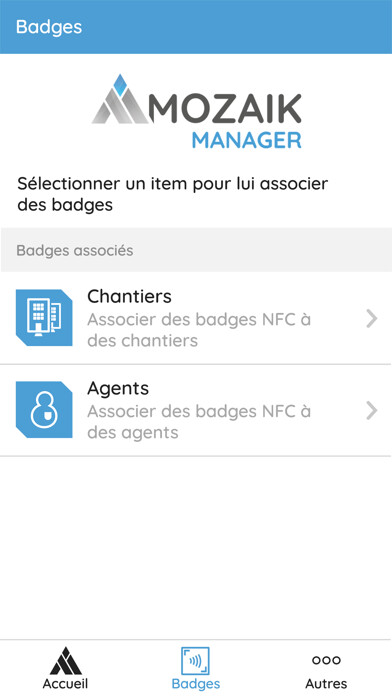
Task: Open the Agents title
Action: [x=118, y=389]
